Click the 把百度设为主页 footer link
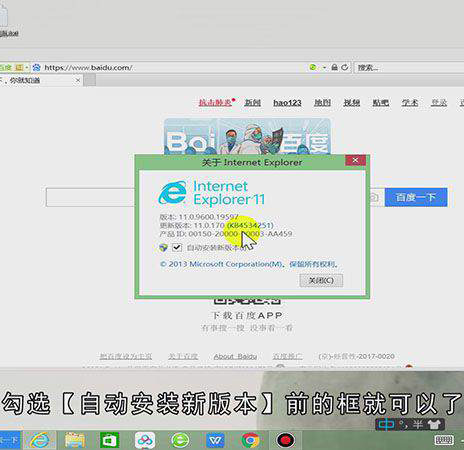Screen dimensions: 464x450 point(126,356)
